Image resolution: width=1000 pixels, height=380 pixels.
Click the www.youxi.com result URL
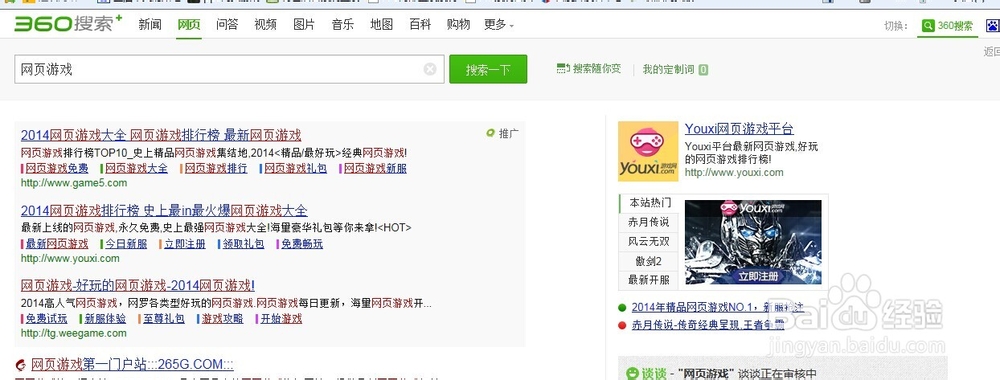(x=70, y=258)
